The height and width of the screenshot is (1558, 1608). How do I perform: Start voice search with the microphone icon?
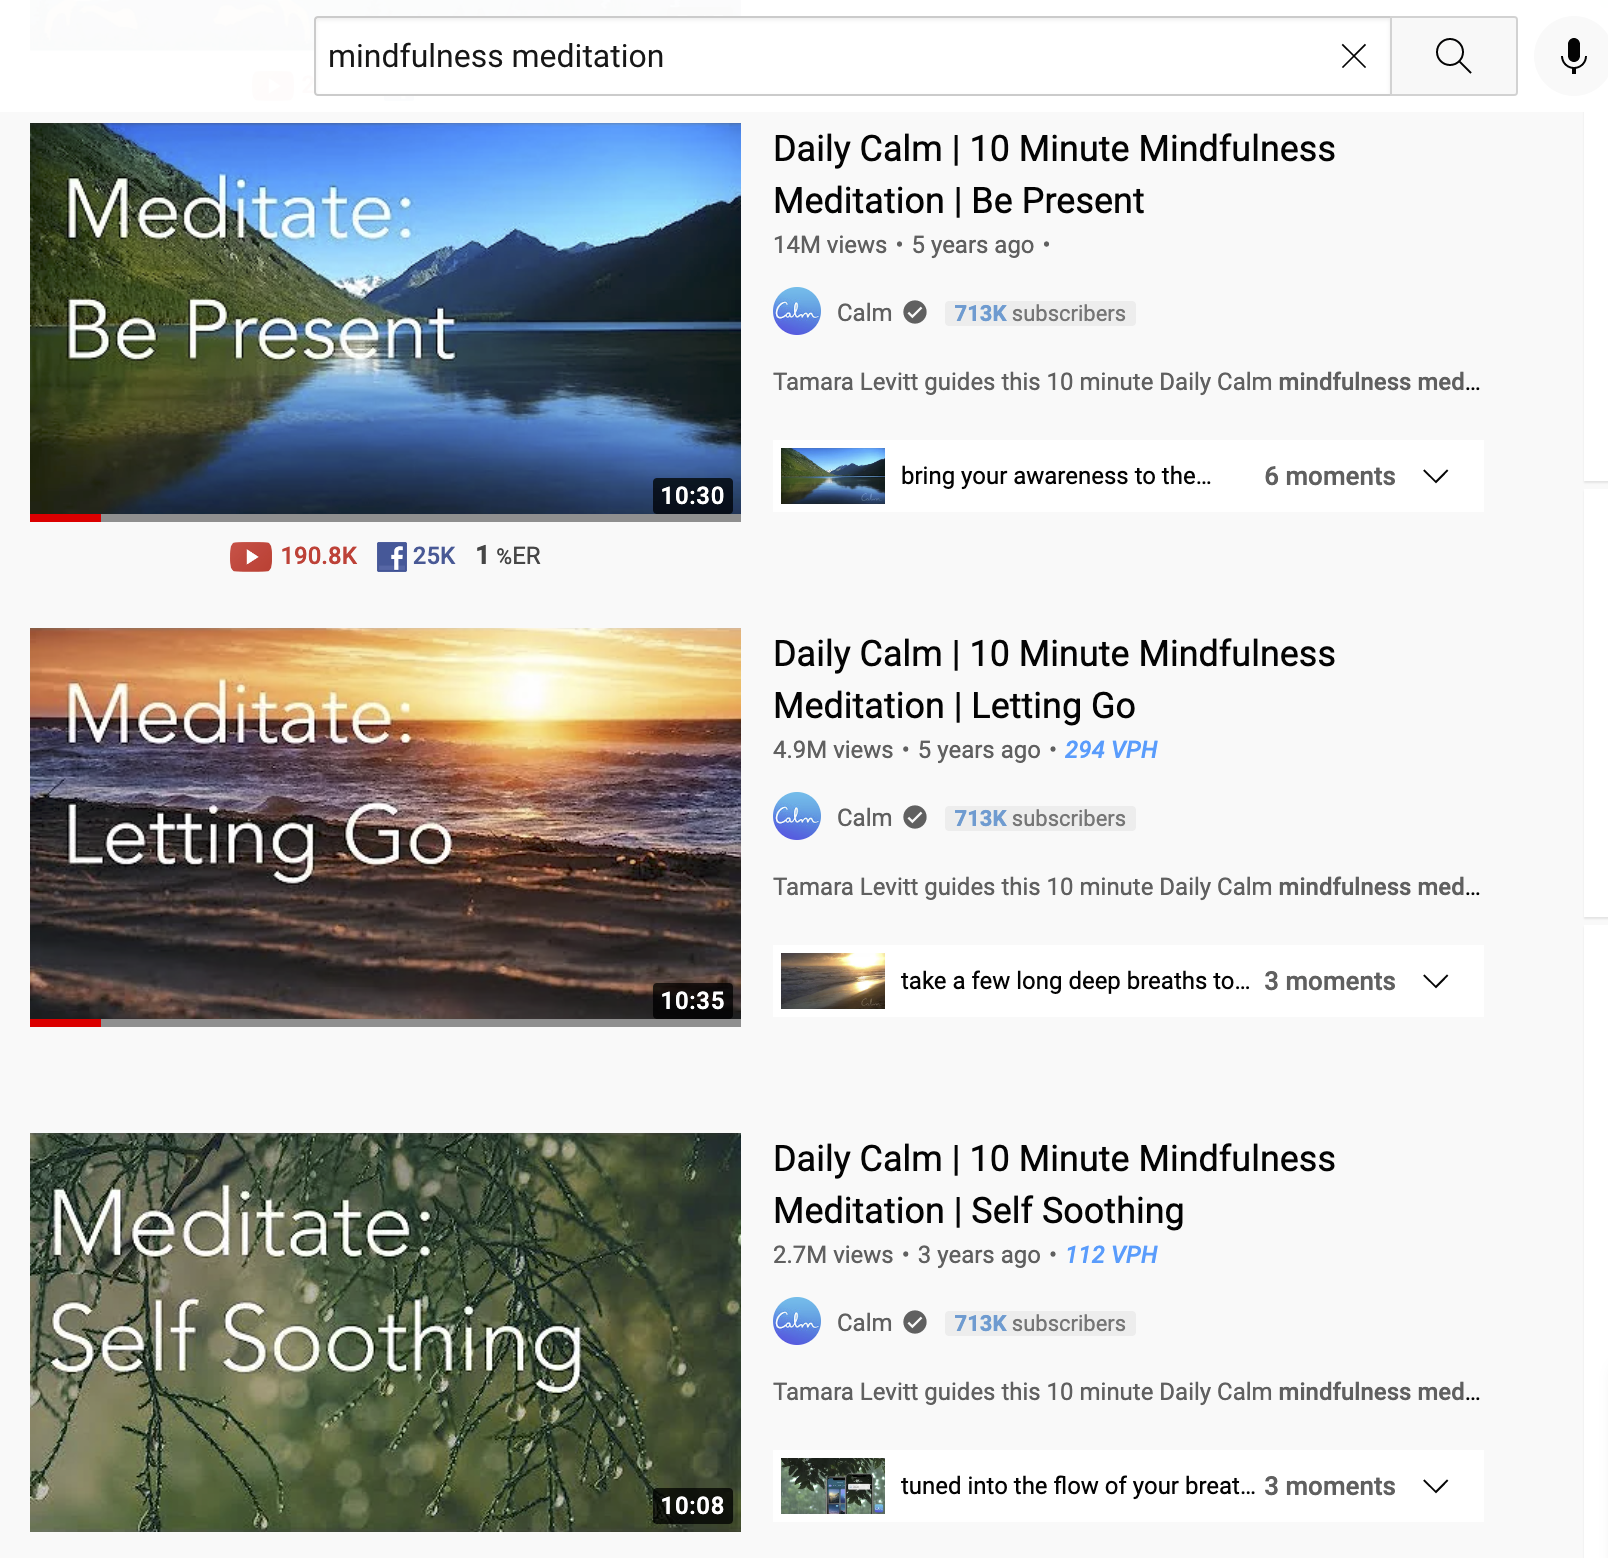(x=1574, y=56)
